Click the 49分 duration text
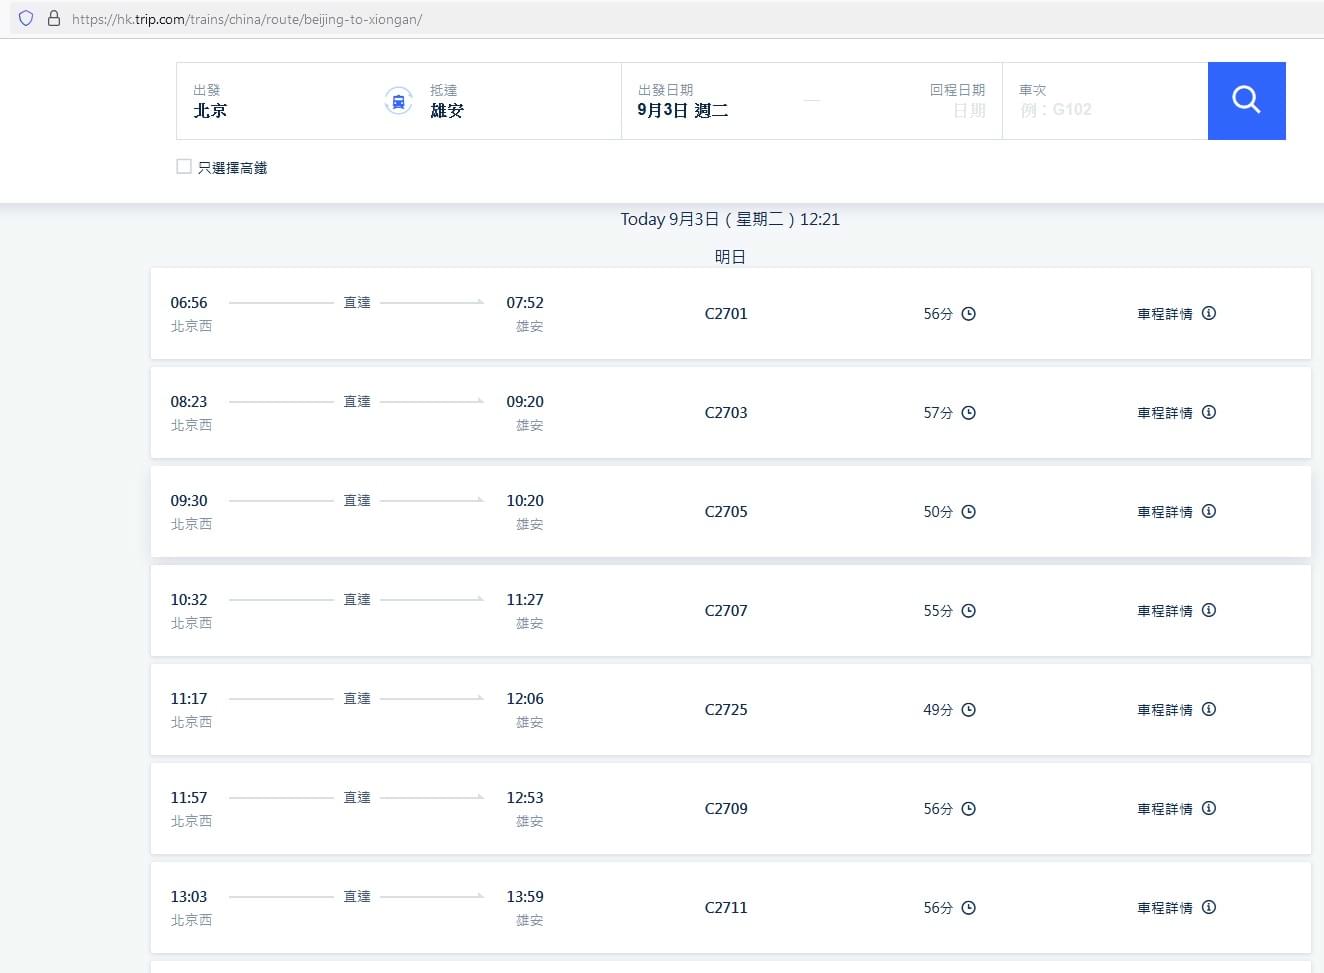This screenshot has height=973, width=1324. 938,710
